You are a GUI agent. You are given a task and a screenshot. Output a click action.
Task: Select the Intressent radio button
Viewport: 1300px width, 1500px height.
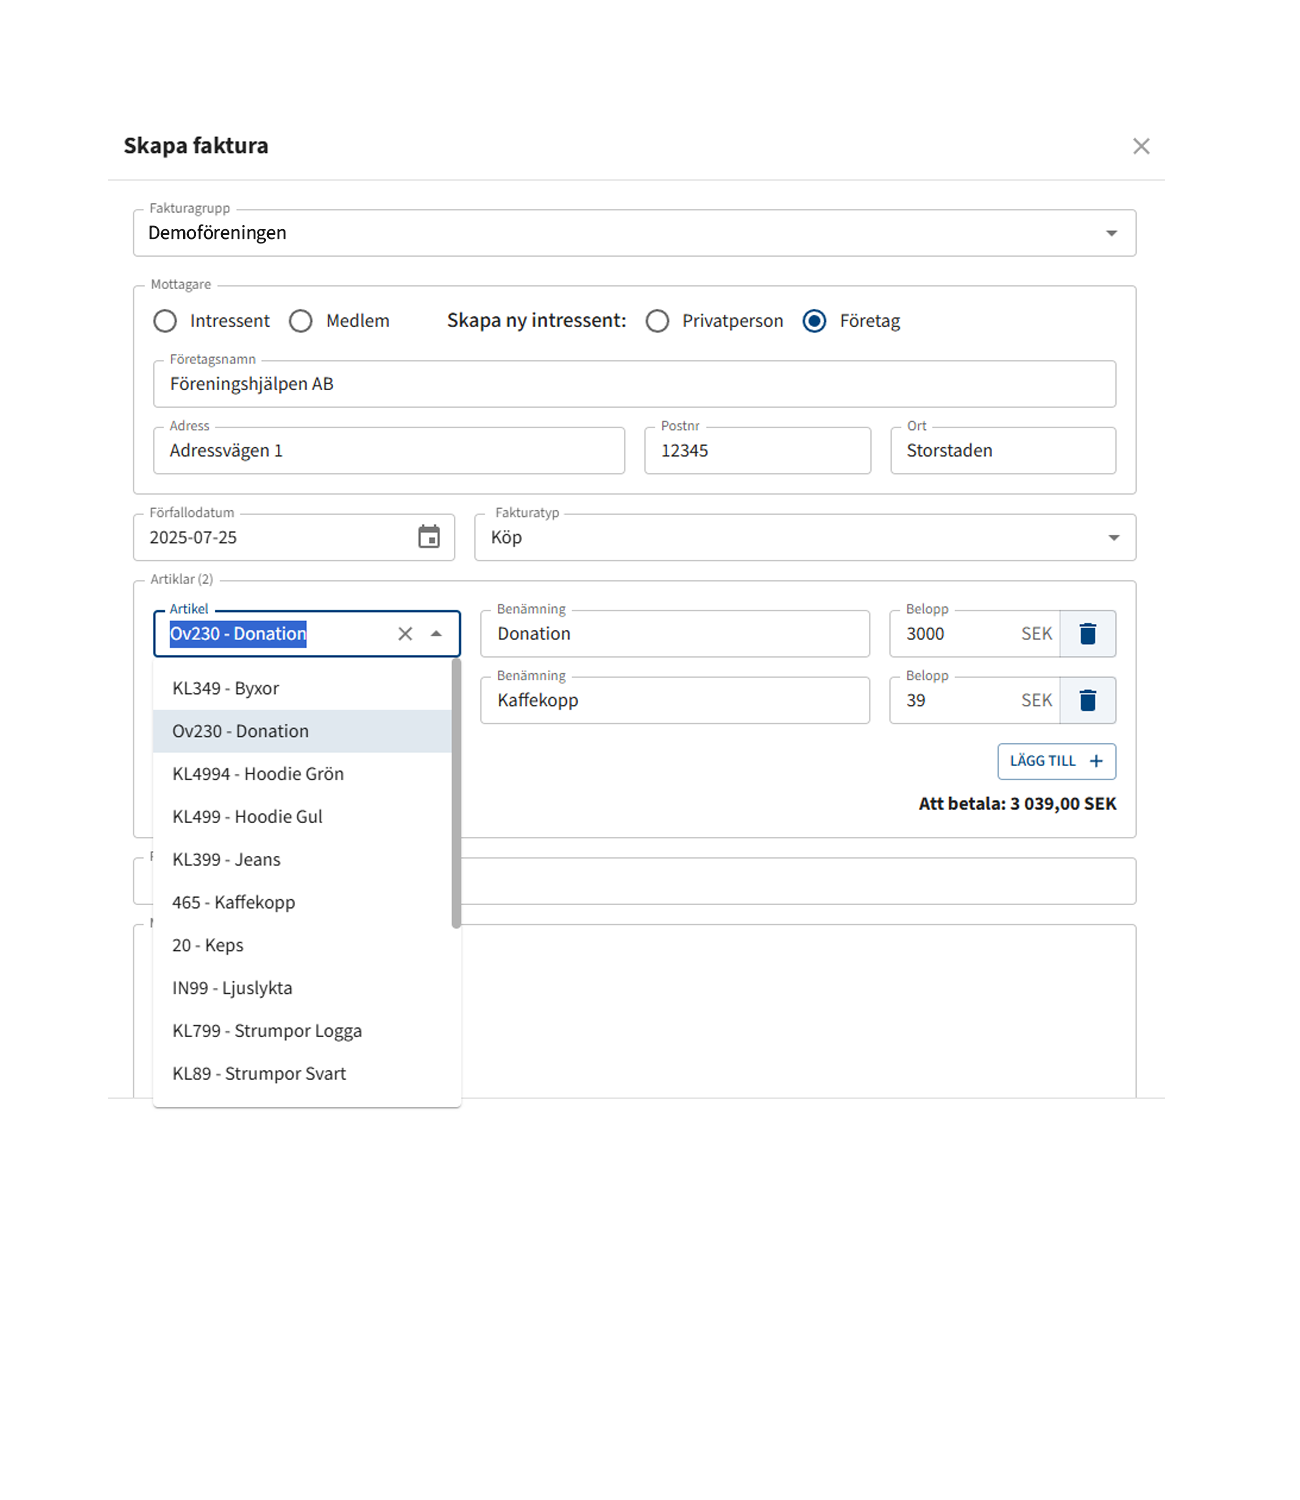pos(165,321)
